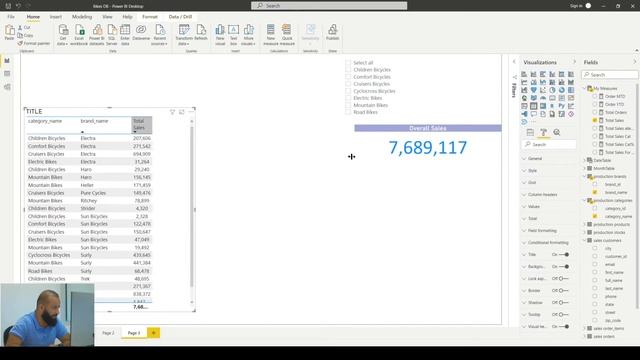Create a New measure

click(271, 35)
